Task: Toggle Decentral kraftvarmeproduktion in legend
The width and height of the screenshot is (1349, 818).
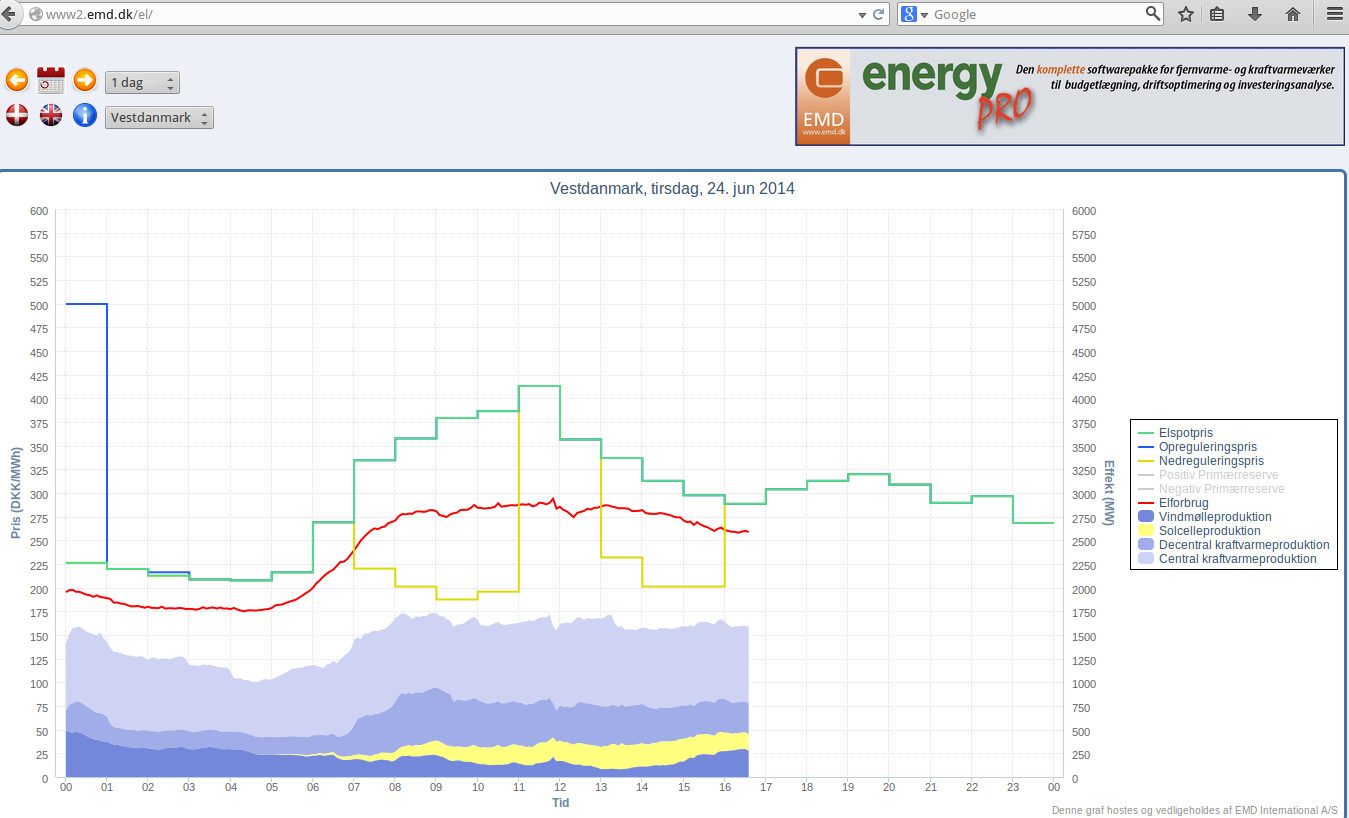Action: click(1234, 545)
